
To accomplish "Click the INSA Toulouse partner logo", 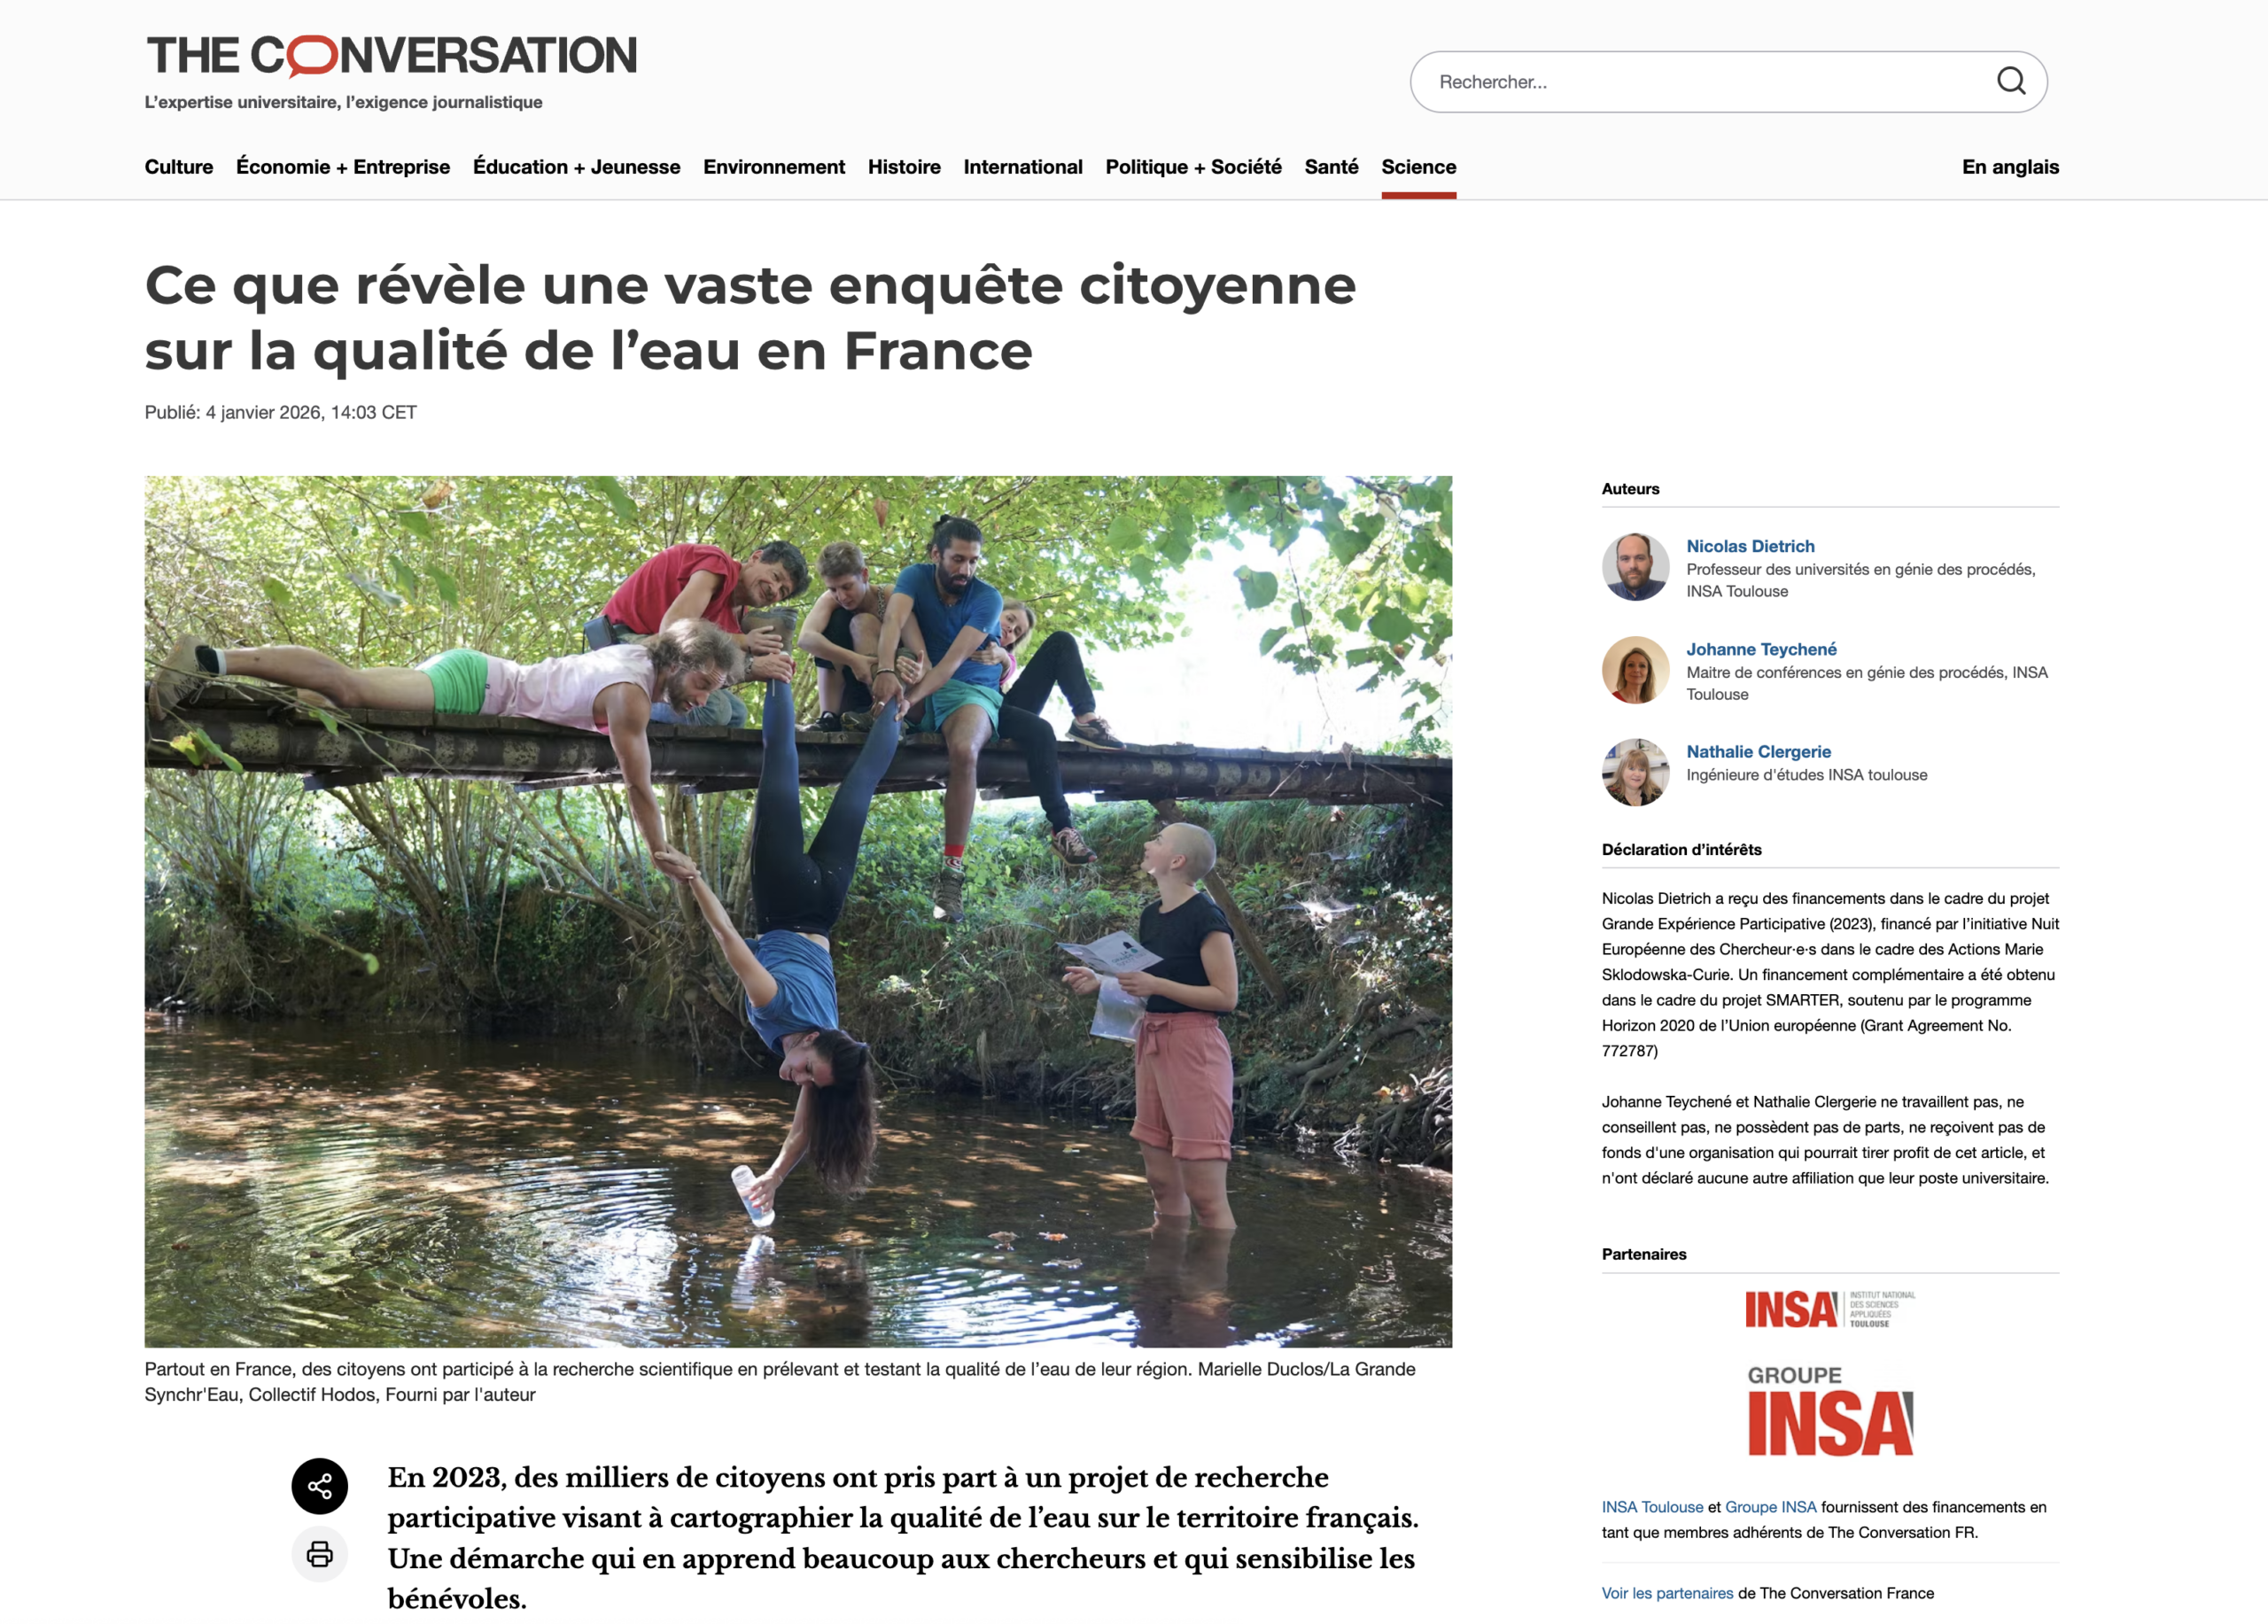I will (1830, 1309).
